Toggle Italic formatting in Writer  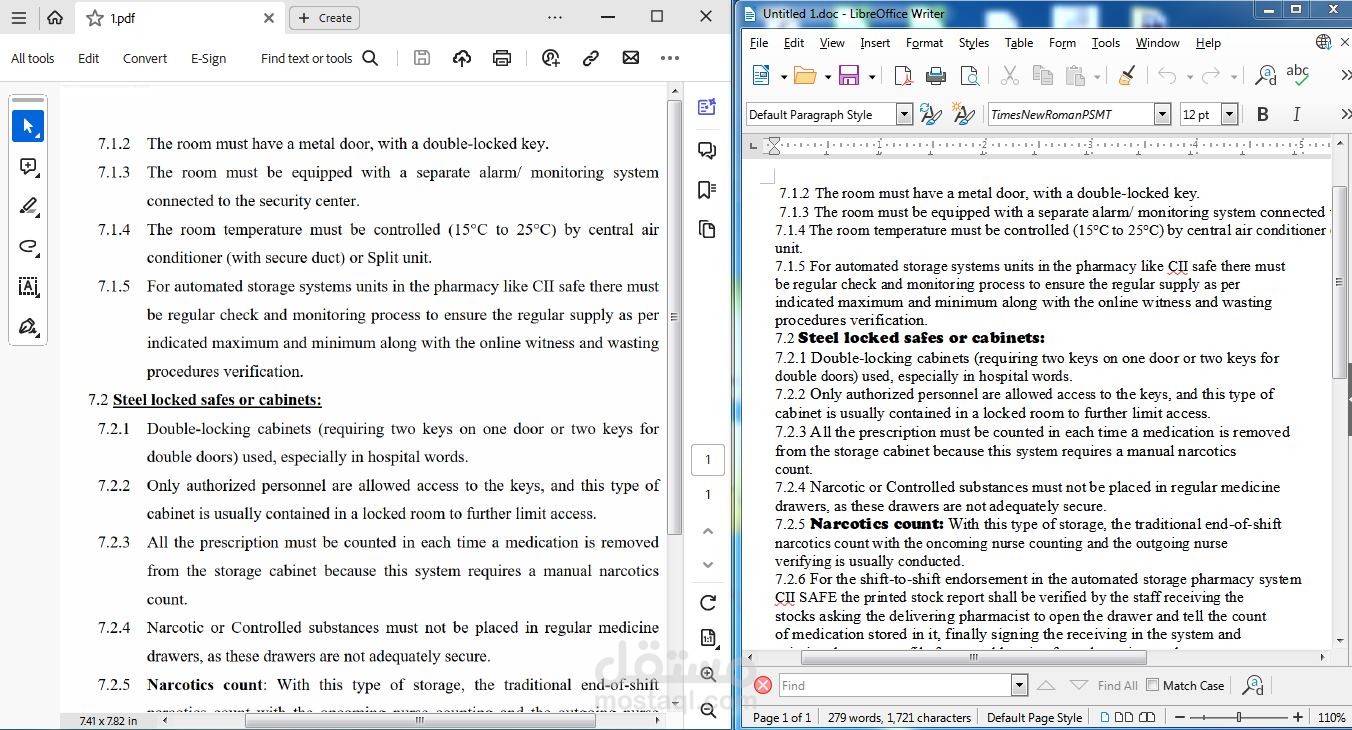tap(1297, 114)
